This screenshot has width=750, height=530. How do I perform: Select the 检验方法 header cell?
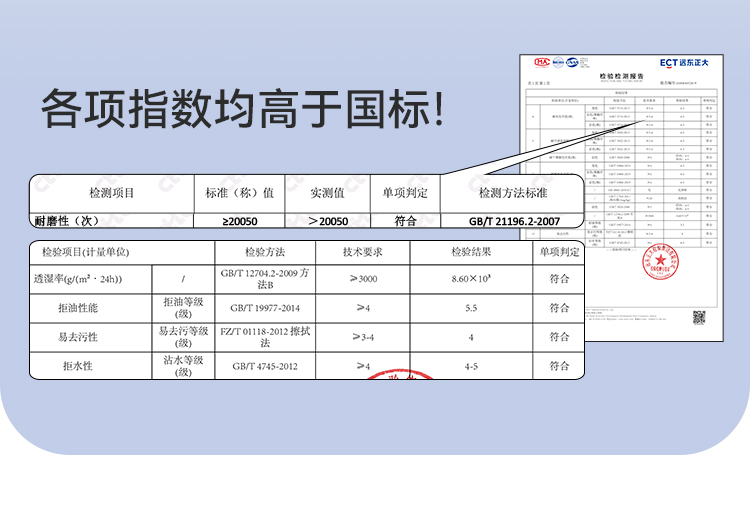[265, 252]
